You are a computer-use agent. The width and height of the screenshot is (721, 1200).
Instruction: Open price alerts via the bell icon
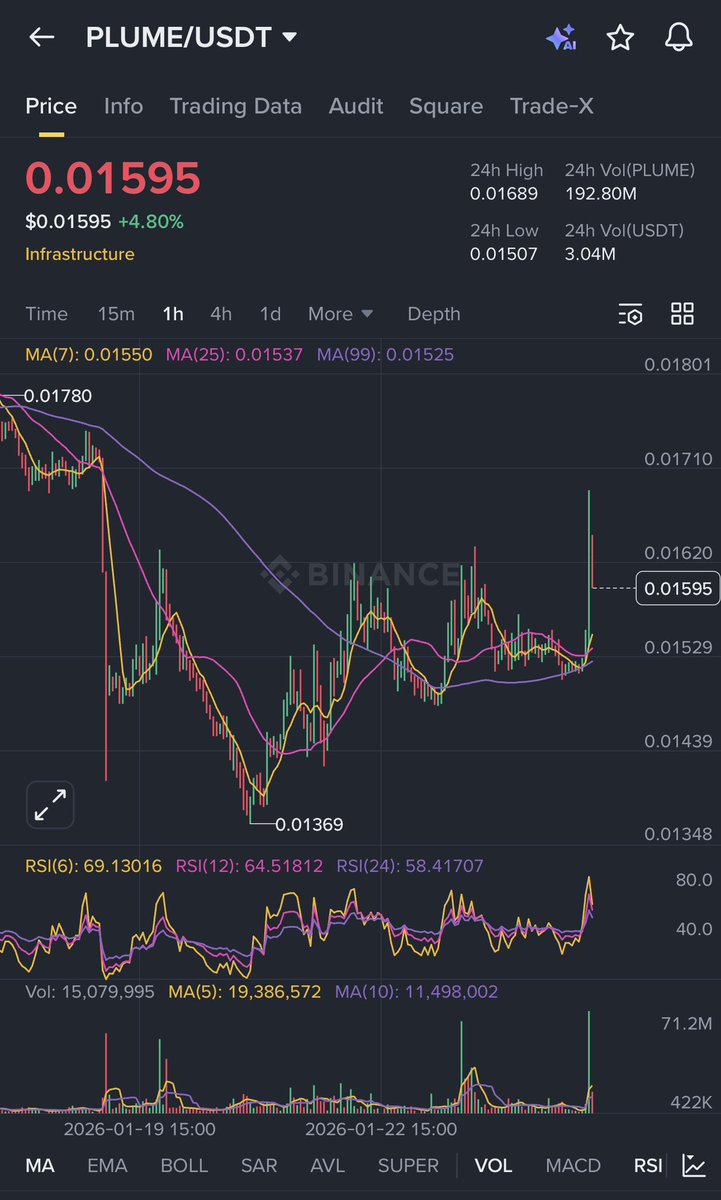click(x=679, y=38)
